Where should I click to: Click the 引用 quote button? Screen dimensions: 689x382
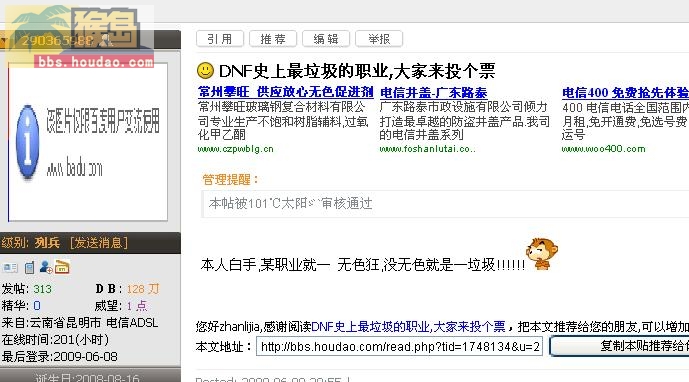pyautogui.click(x=220, y=39)
